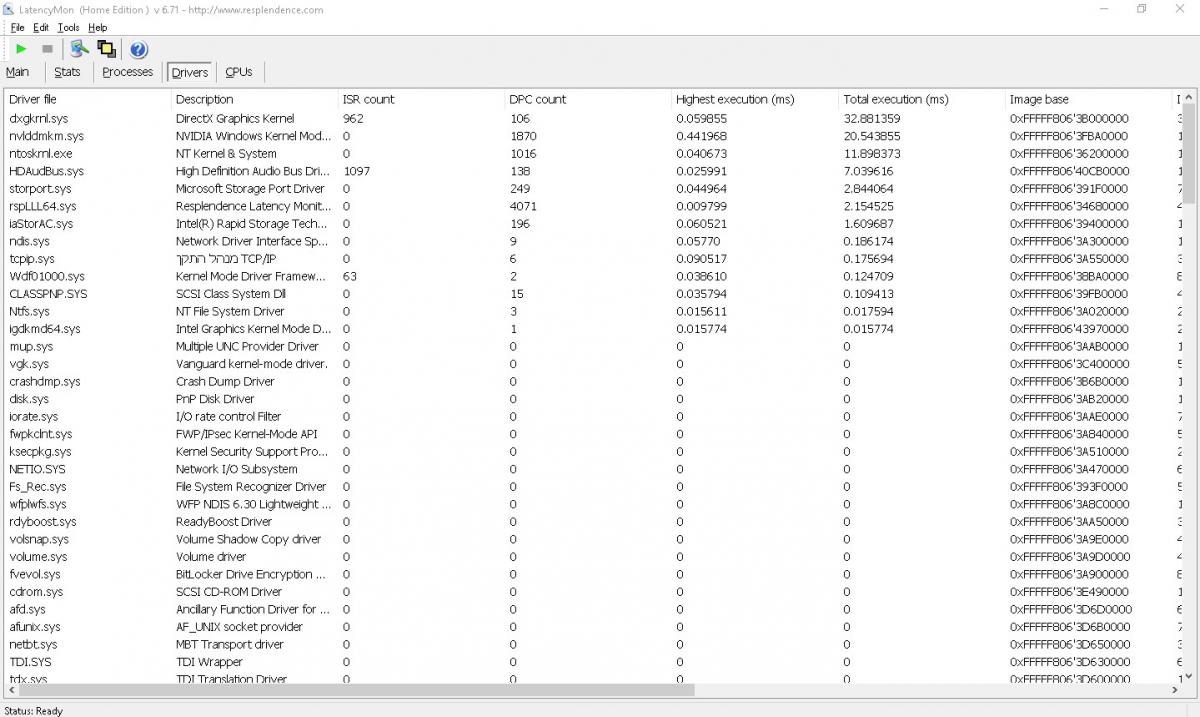The height and width of the screenshot is (717, 1200).
Task: Select the Wdf01000.sys row
Action: click(592, 276)
